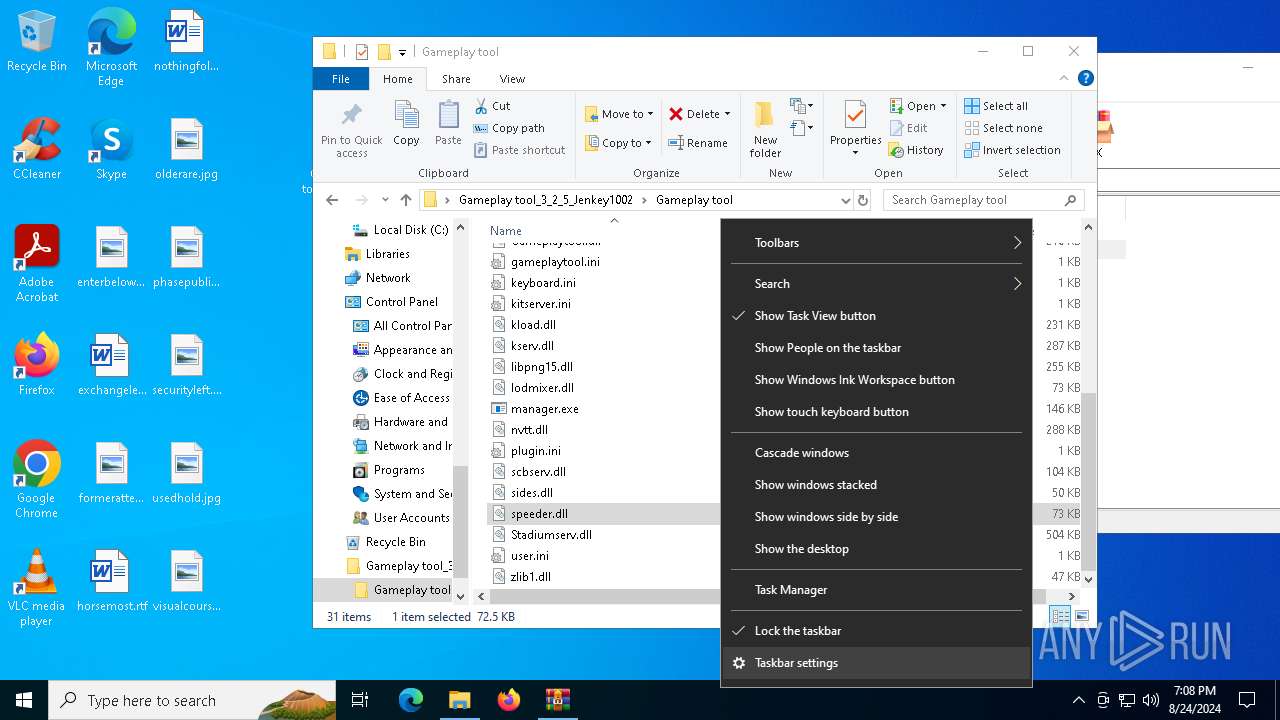The height and width of the screenshot is (720, 1280).
Task: Open the address bar history dropdown
Action: [845, 200]
